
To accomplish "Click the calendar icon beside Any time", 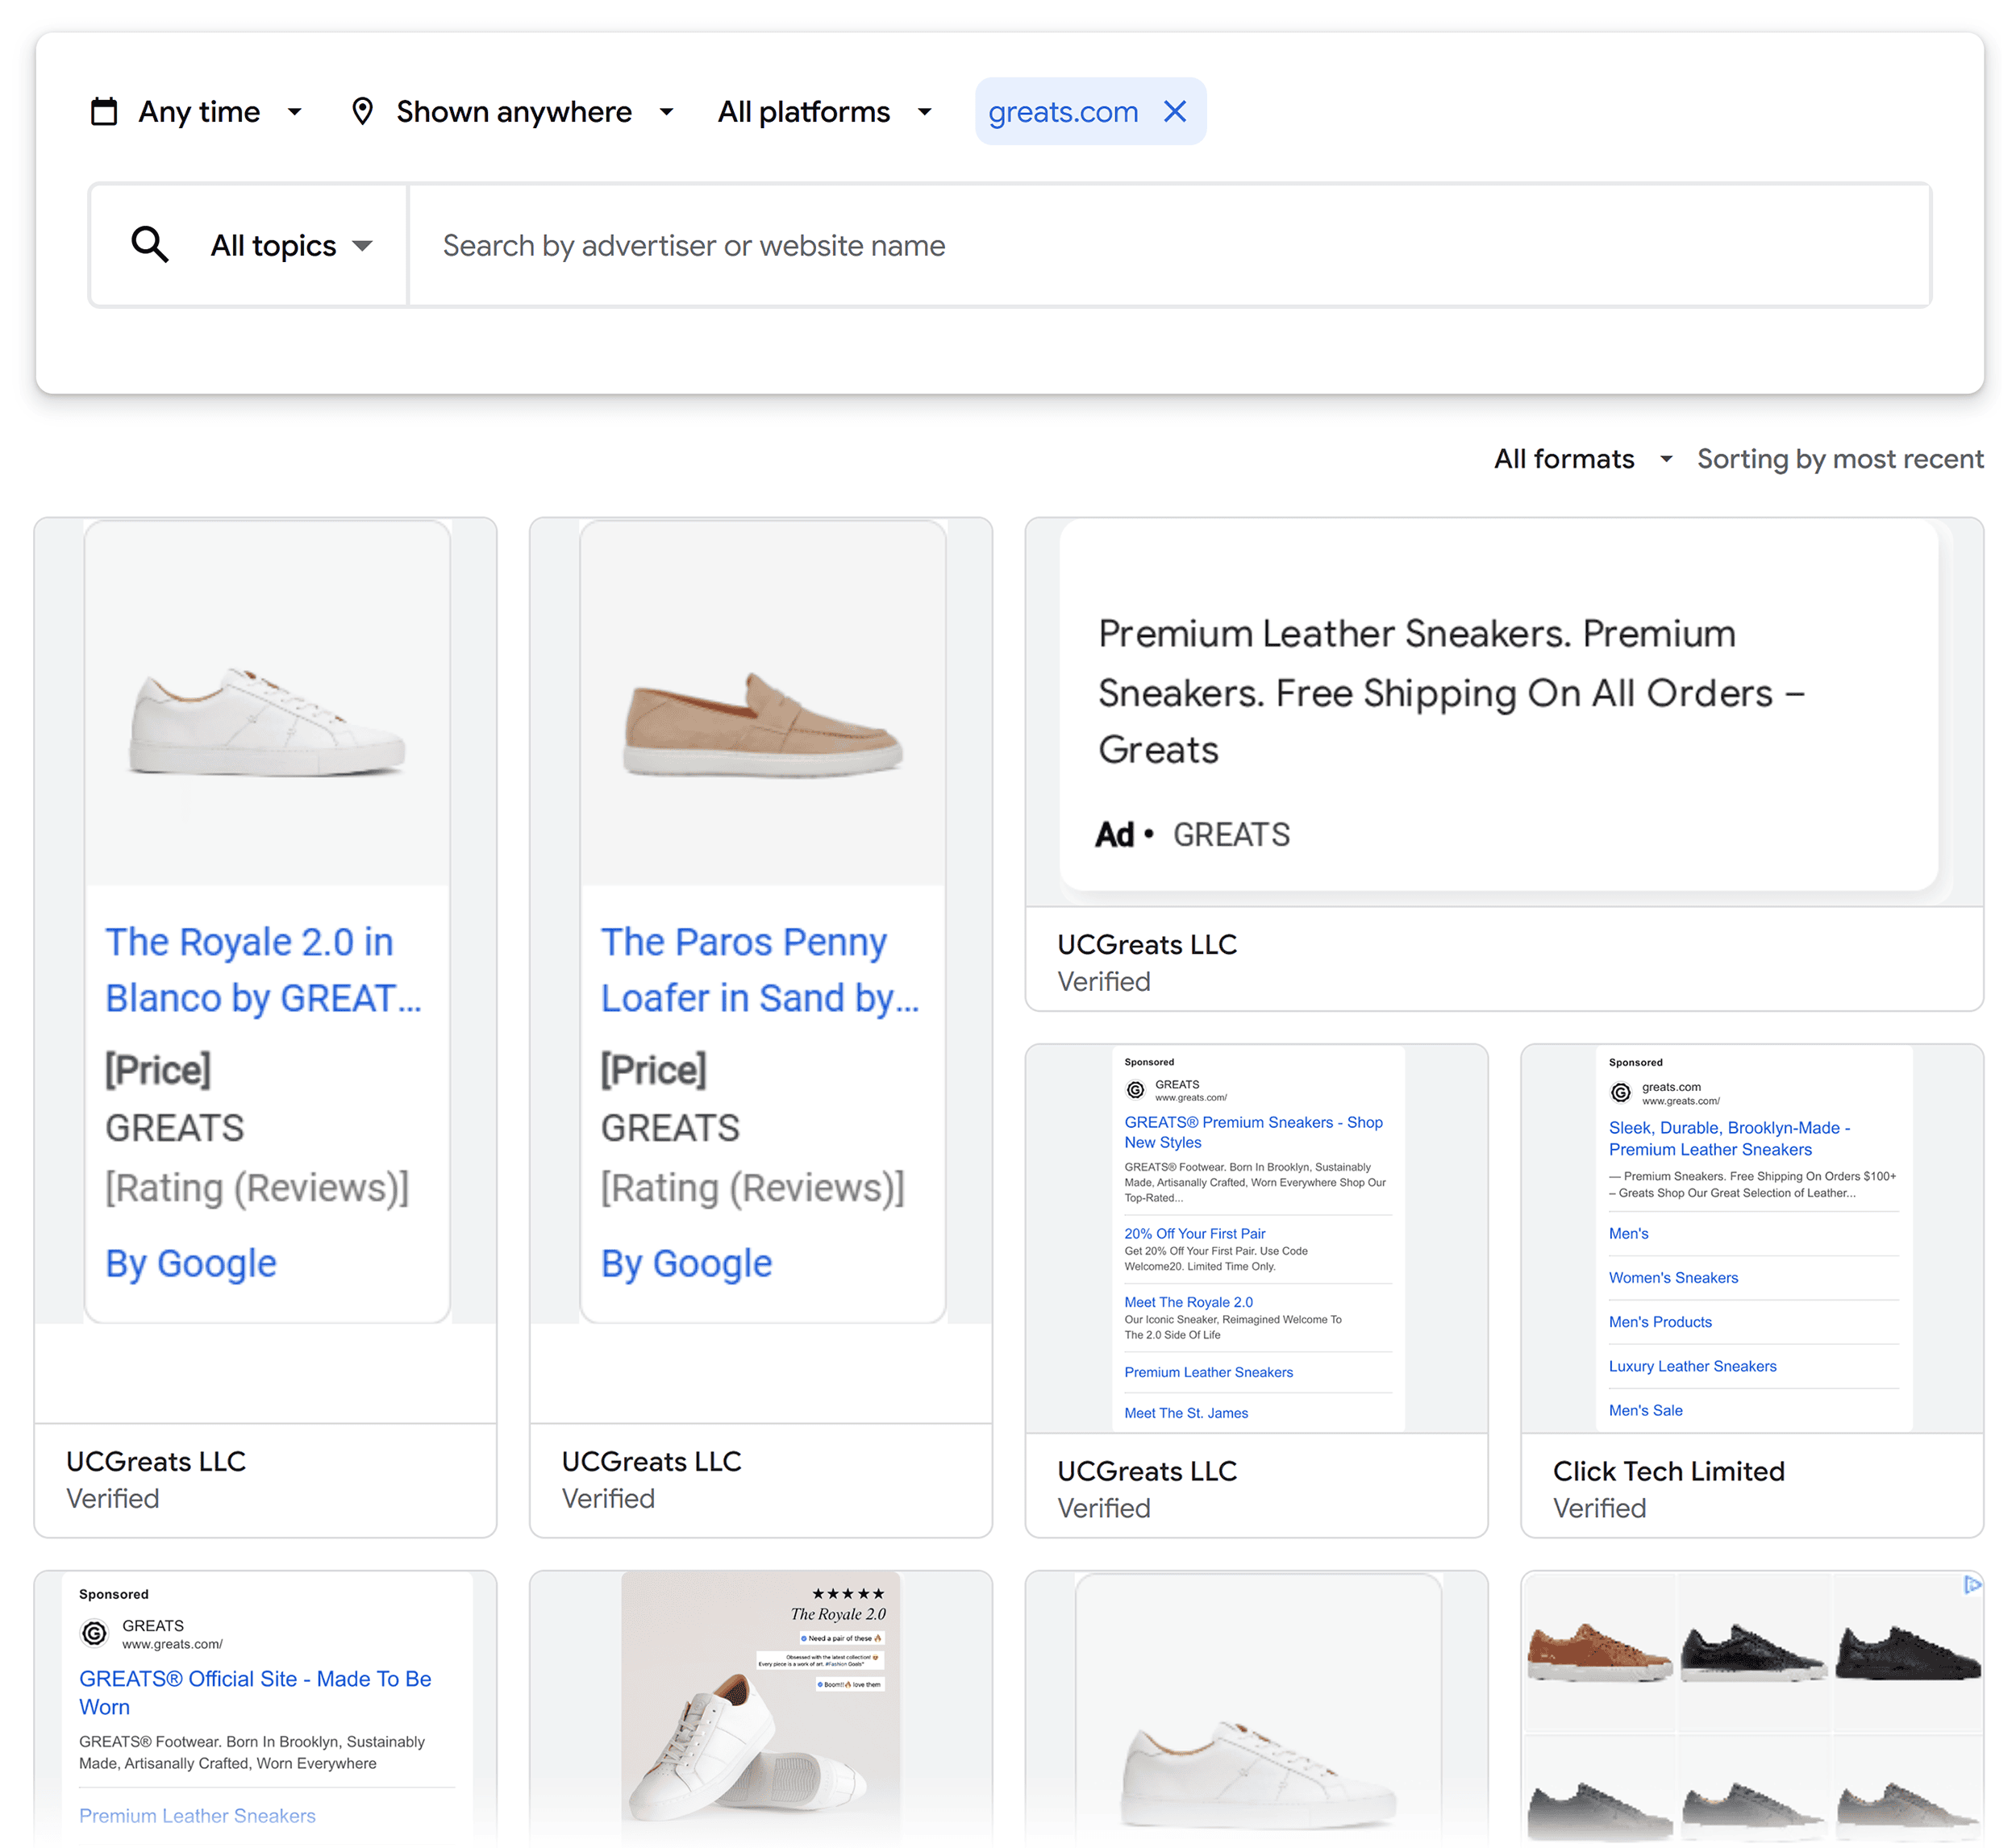I will click(104, 111).
